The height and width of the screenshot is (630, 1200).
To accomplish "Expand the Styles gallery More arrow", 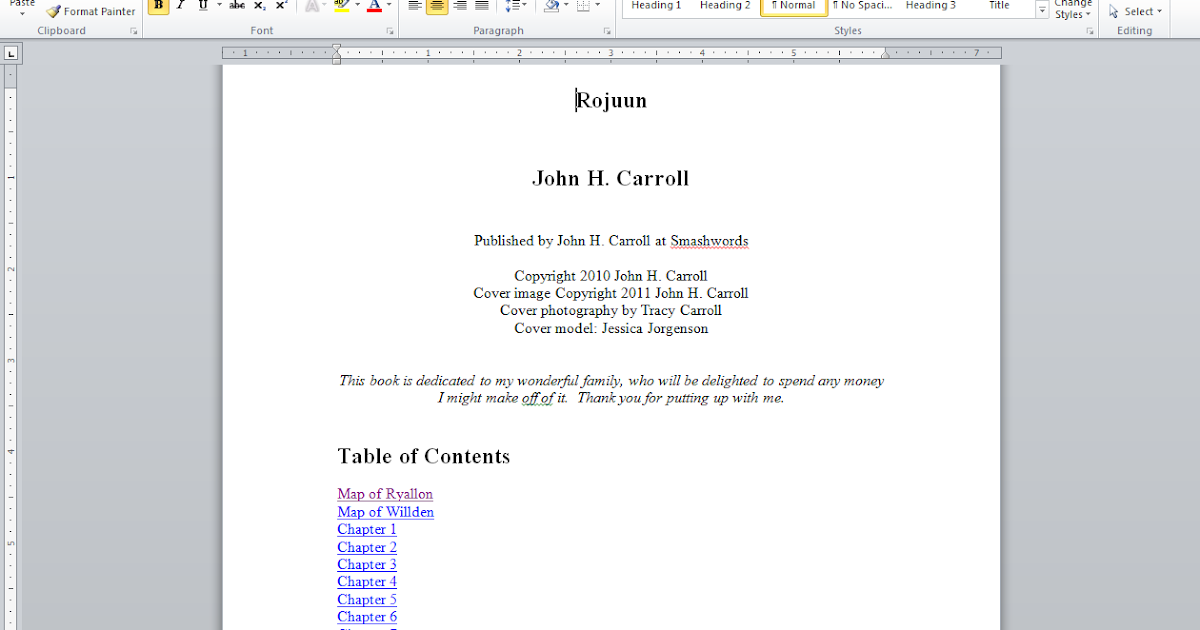I will [1042, 11].
